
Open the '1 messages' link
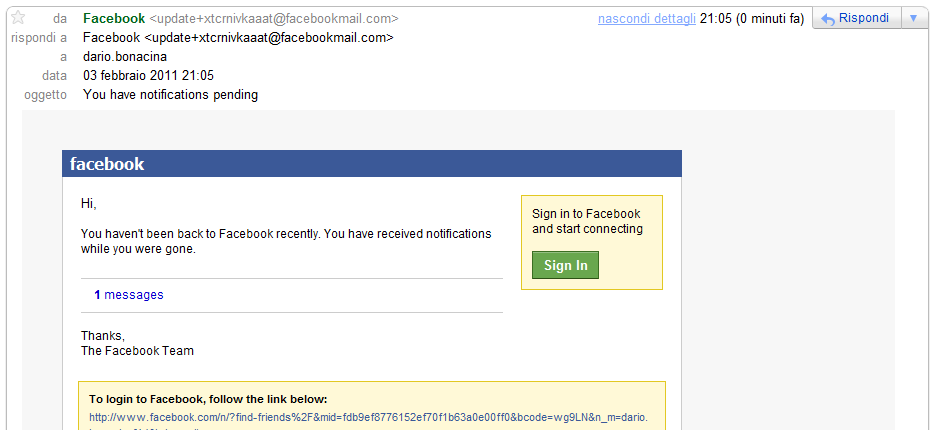click(x=129, y=295)
